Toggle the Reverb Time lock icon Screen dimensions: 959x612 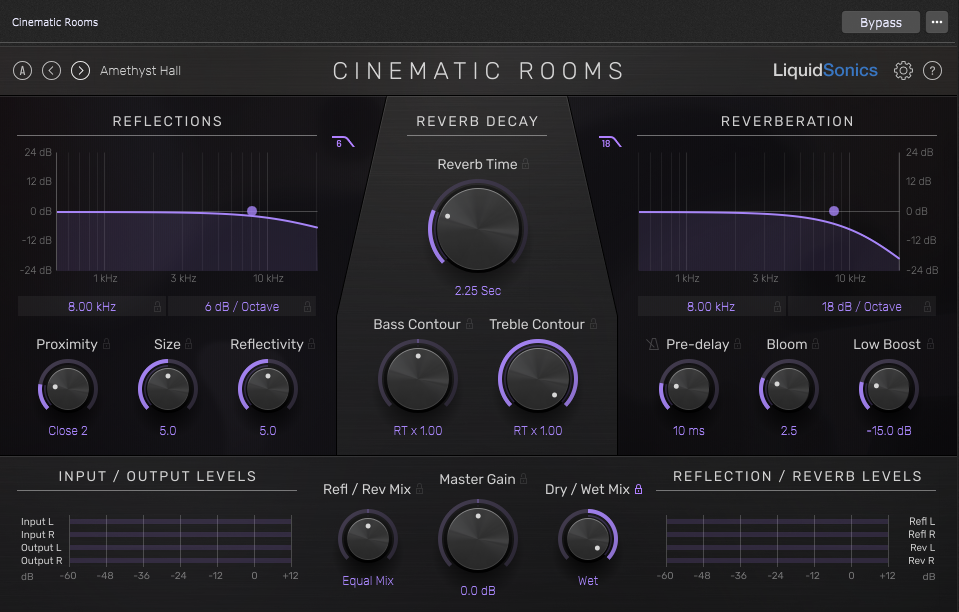click(525, 164)
